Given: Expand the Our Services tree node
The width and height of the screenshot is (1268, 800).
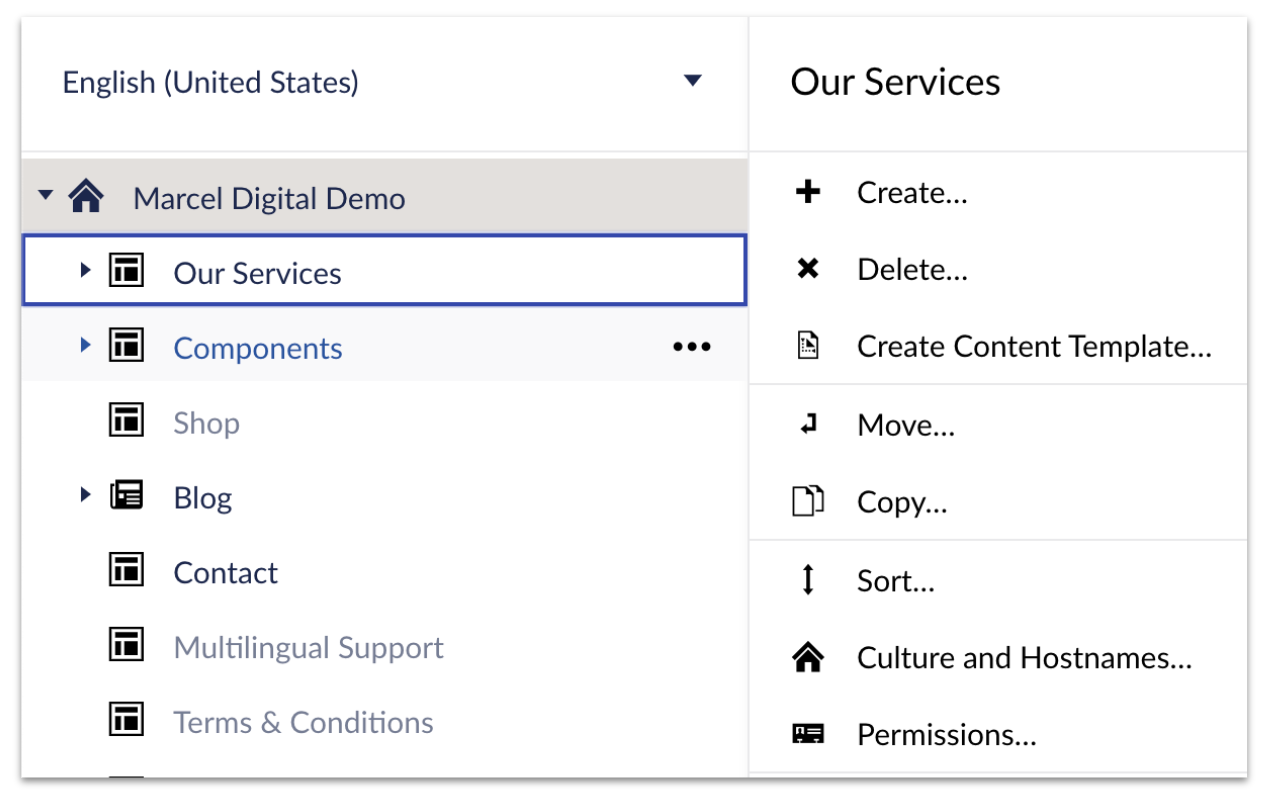Looking at the screenshot, I should coord(84,270).
